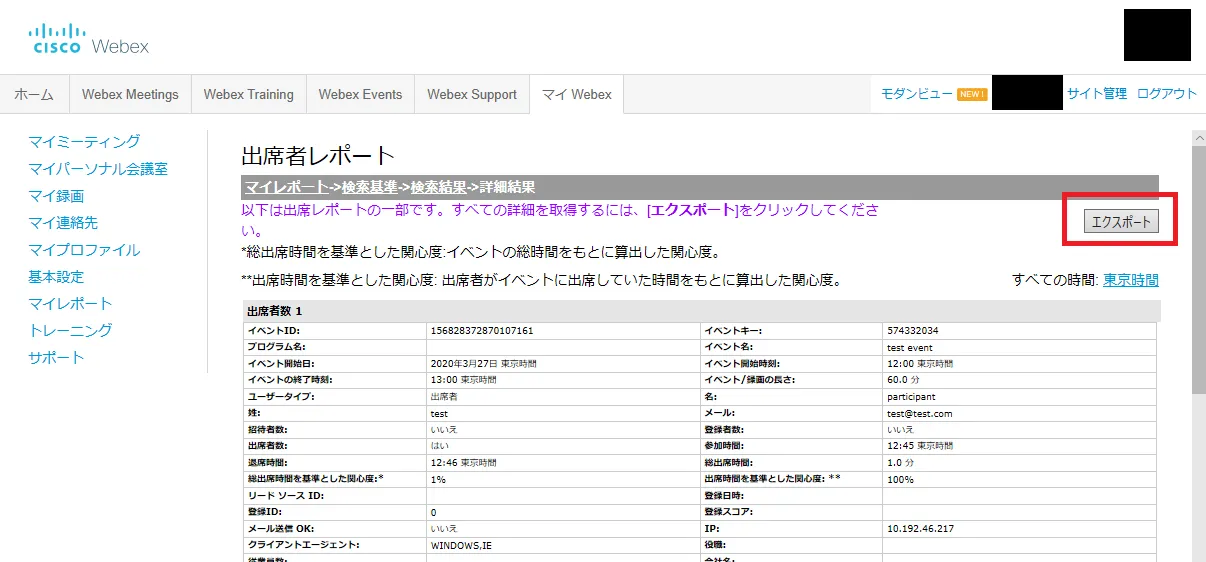Viewport: 1206px width, 562px height.
Task: Click the マイレポート breadcrumb link
Action: 286,187
